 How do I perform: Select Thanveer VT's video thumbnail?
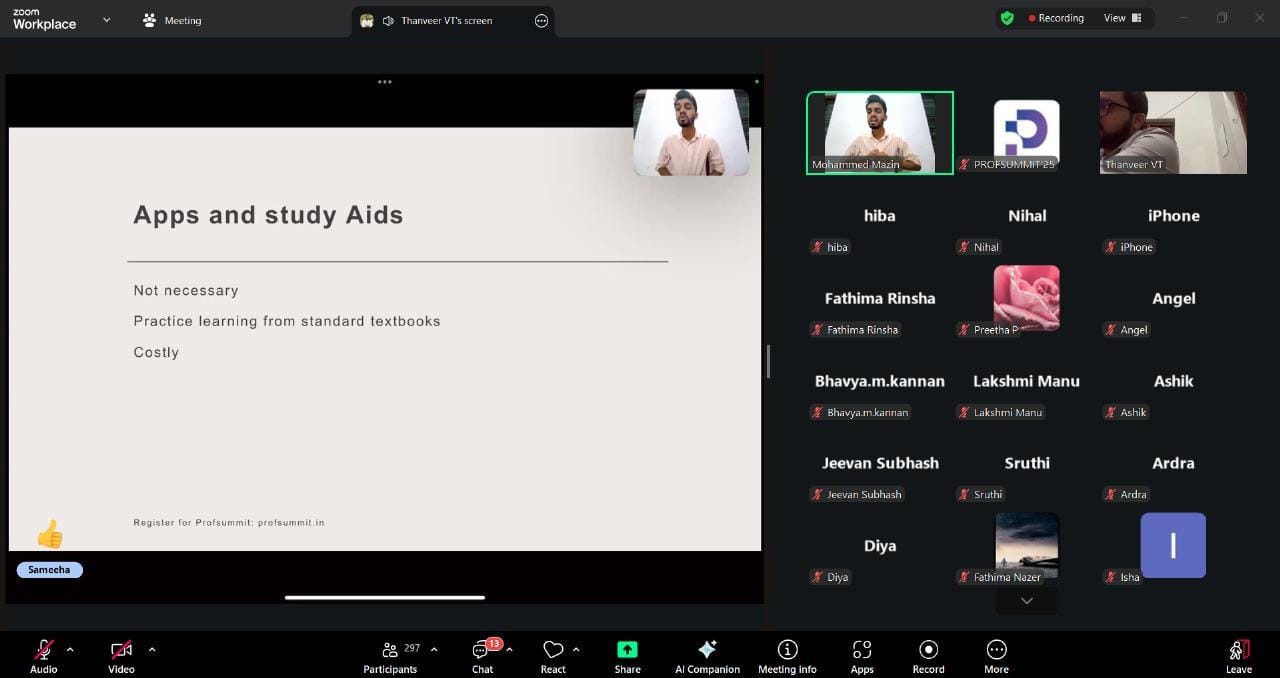(1173, 132)
